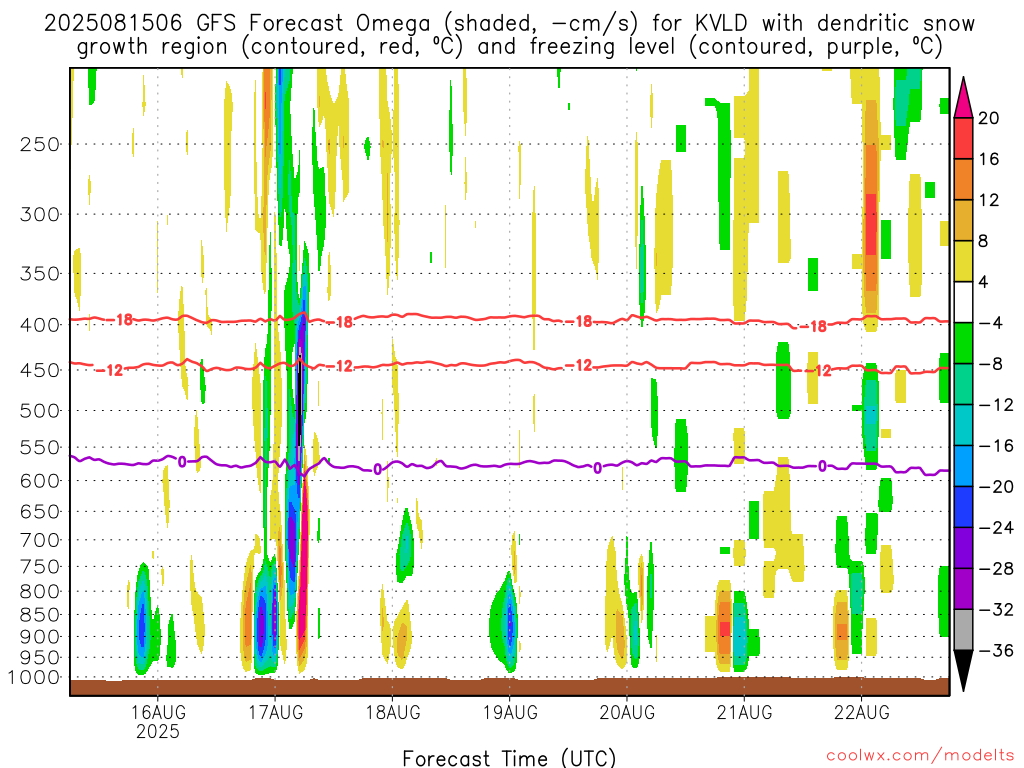Click the red 16 to 20 colorbar segment
This screenshot has height=768, width=1024.
pyautogui.click(x=963, y=138)
